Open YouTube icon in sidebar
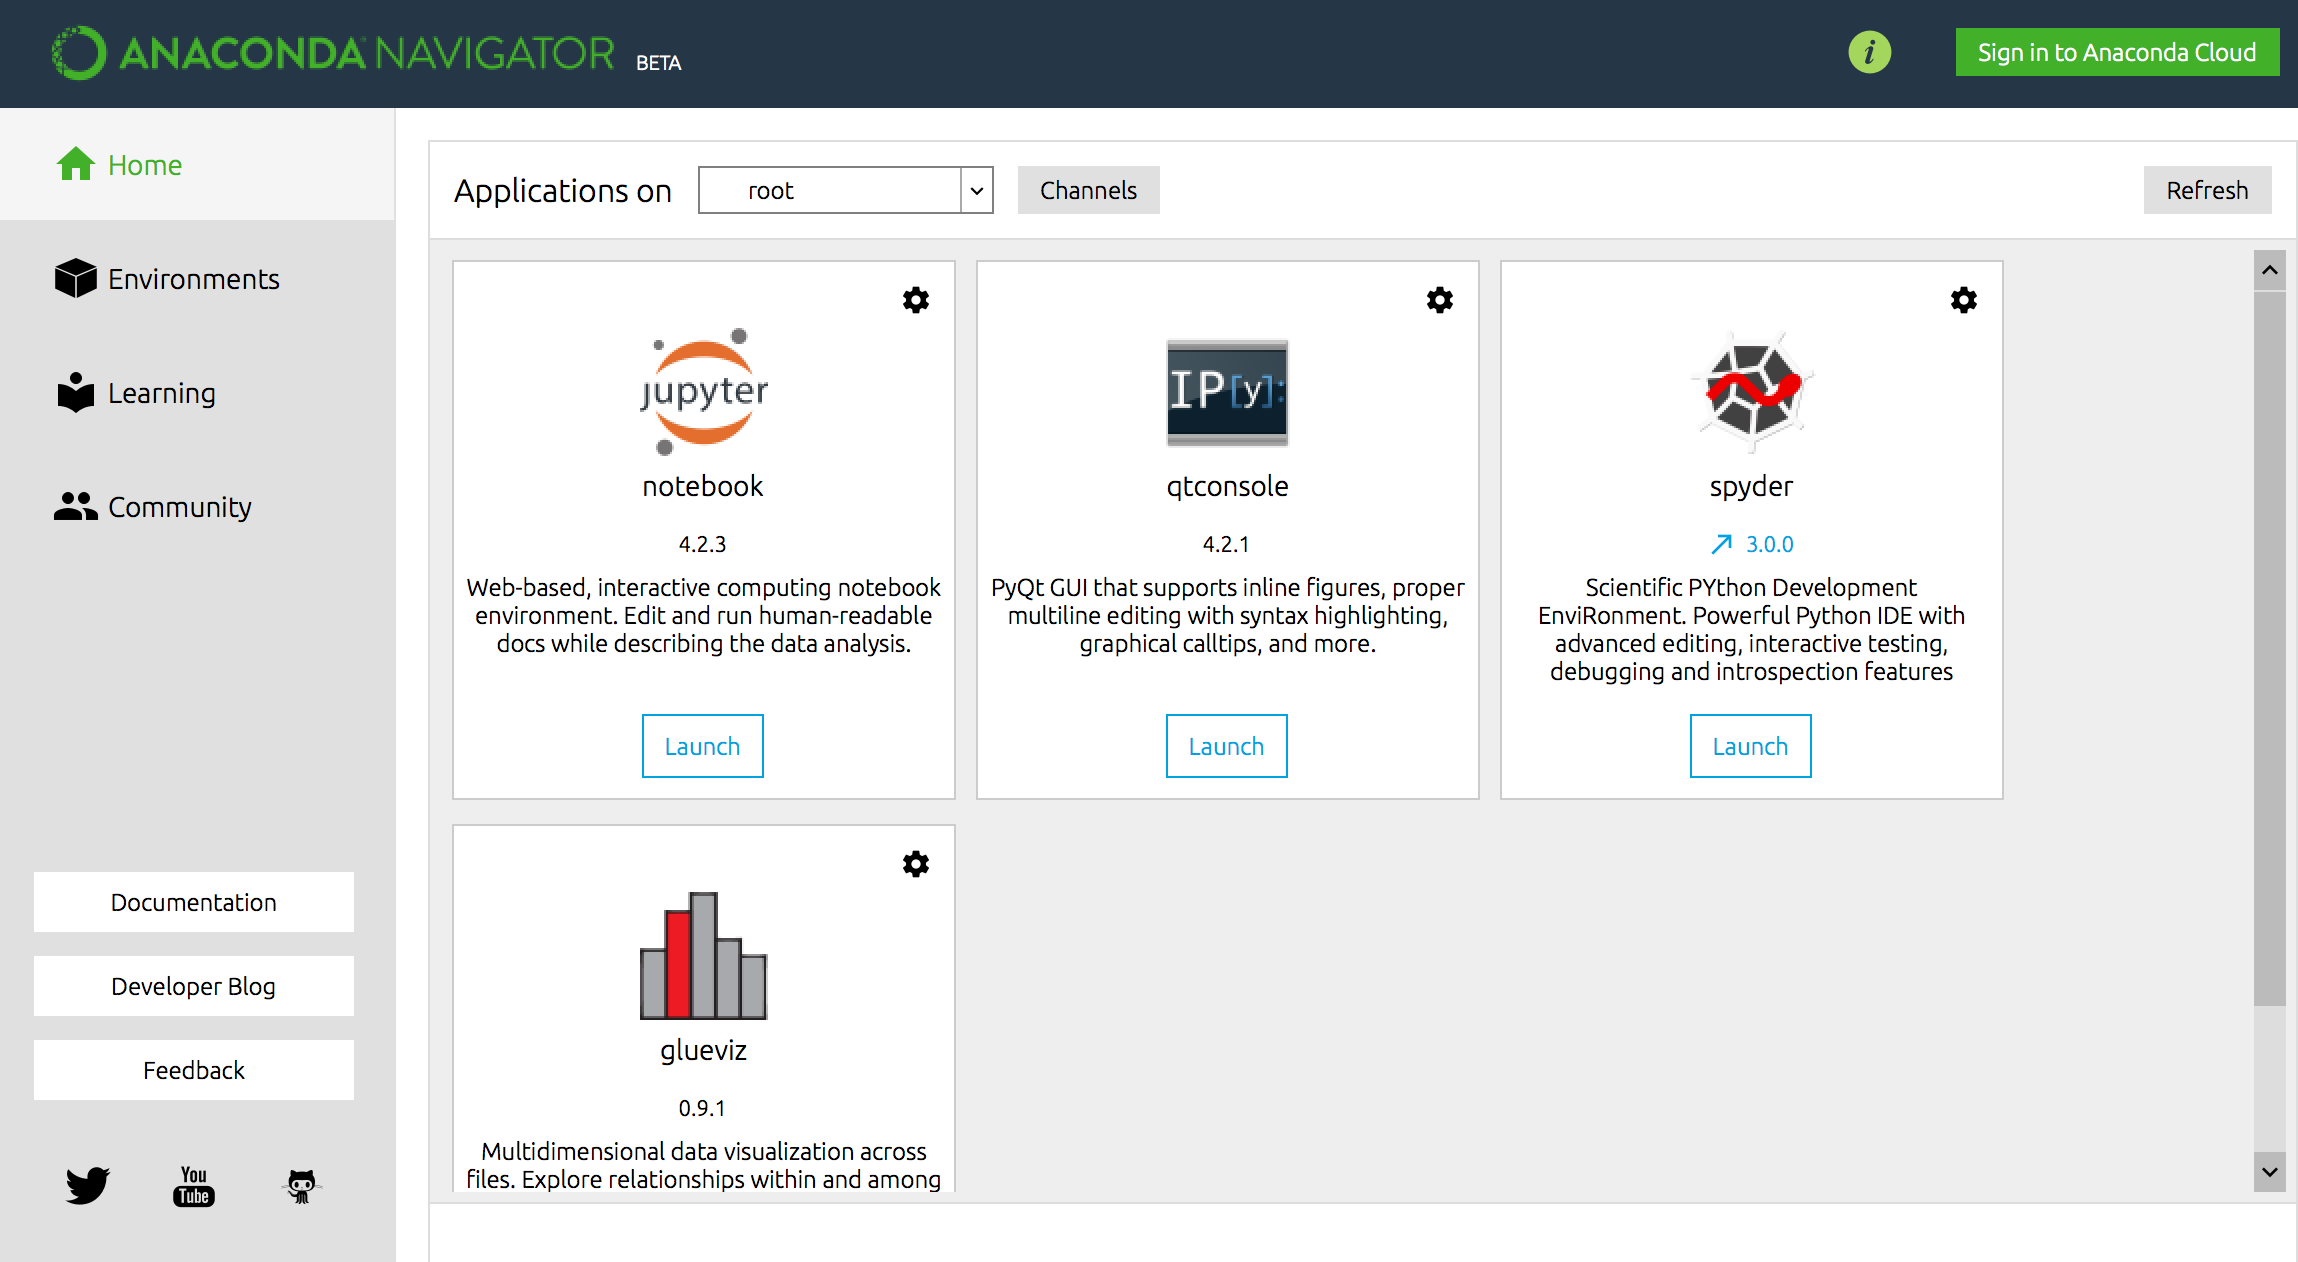This screenshot has height=1262, width=2298. coord(194,1185)
